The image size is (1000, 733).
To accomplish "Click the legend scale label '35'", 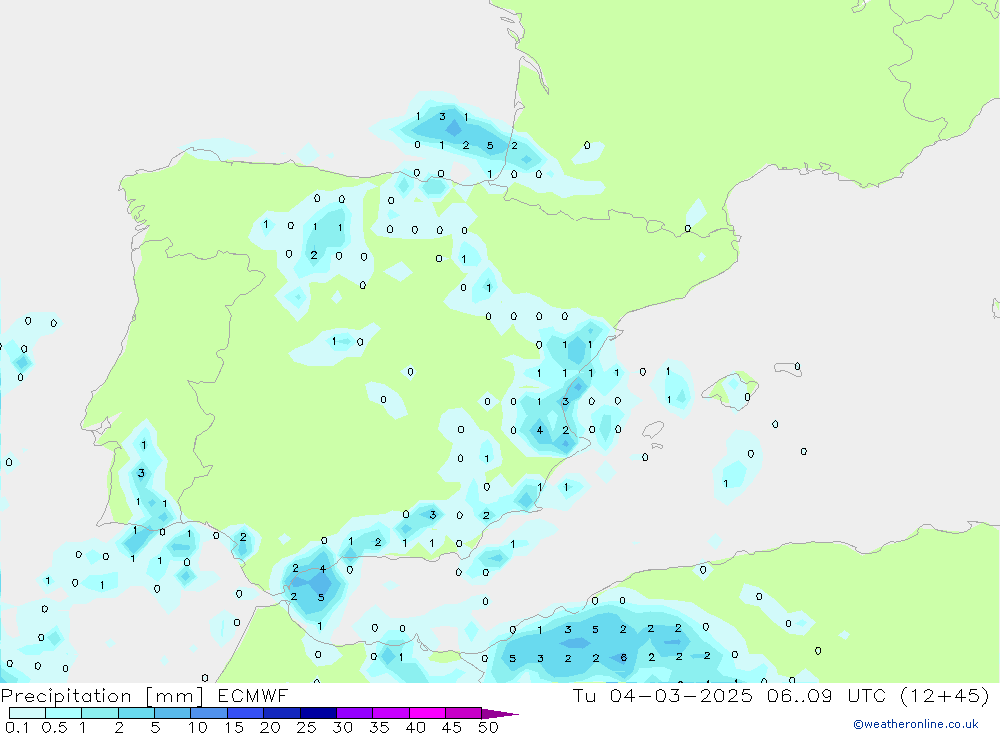I will pos(379,727).
